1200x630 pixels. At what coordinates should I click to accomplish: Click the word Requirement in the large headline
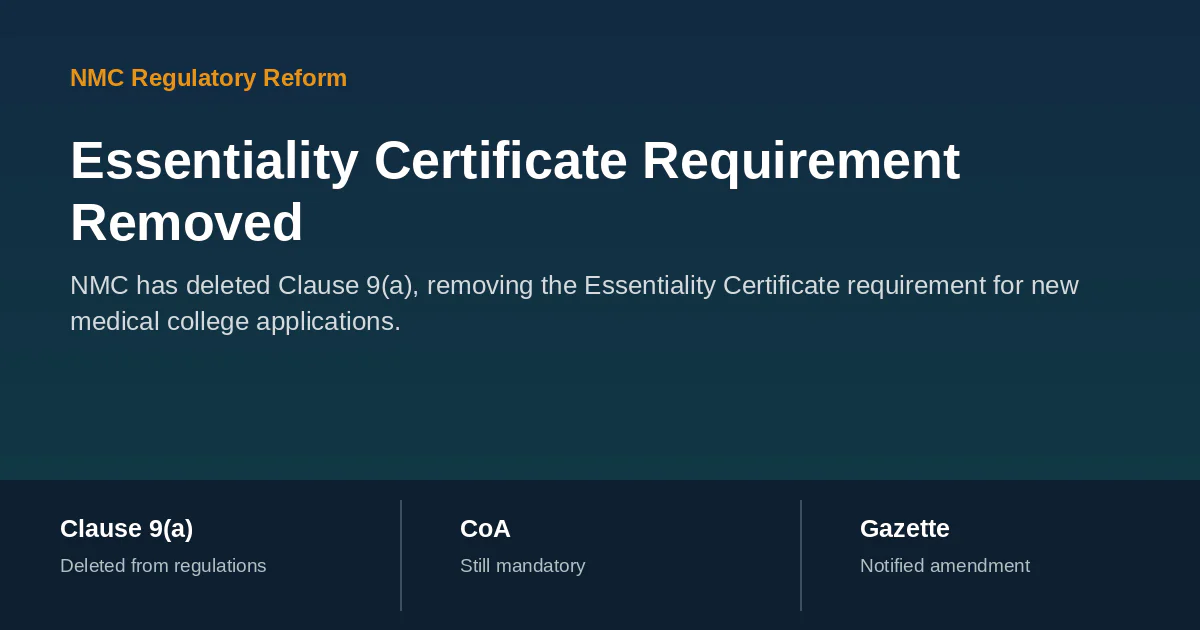[x=801, y=162]
